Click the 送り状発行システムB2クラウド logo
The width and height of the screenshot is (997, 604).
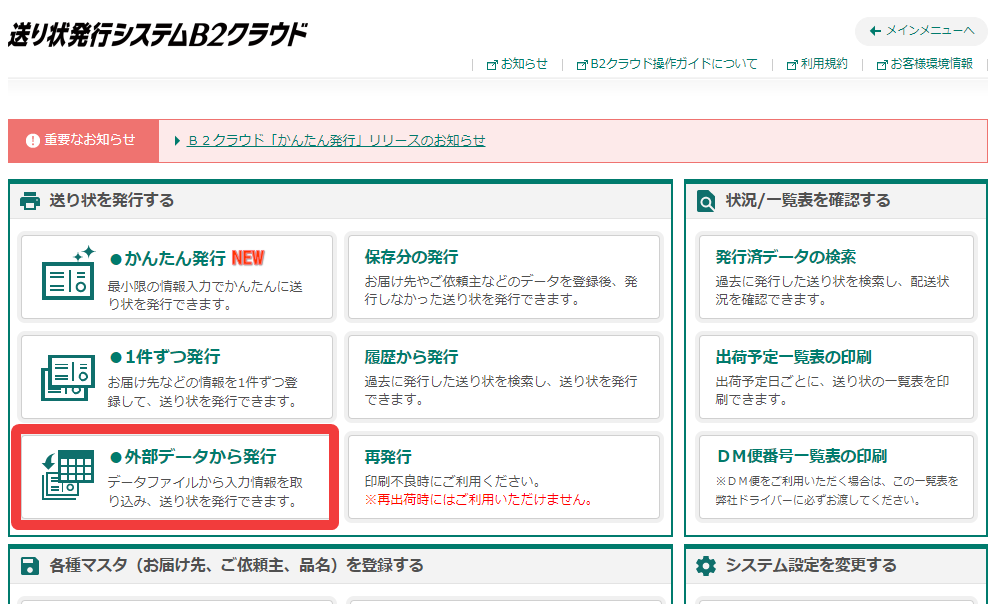(x=158, y=35)
